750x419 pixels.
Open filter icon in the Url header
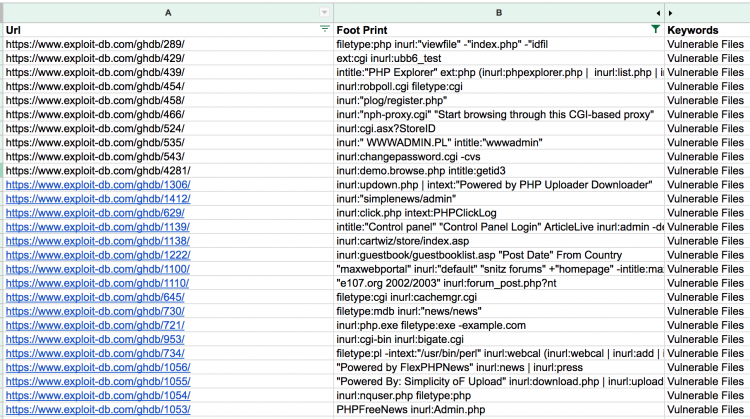coord(325,30)
